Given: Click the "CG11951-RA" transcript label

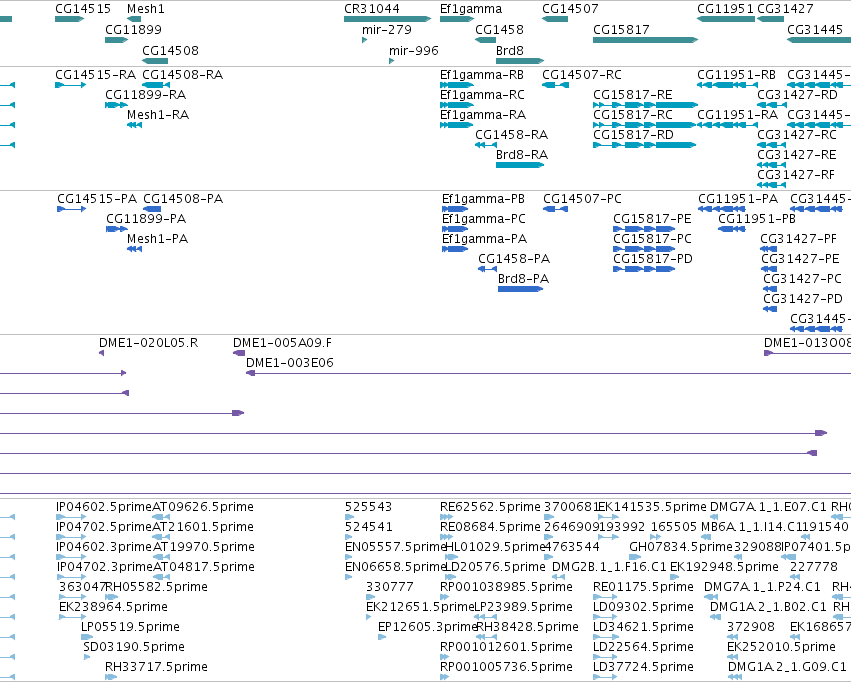Looking at the screenshot, I should 738,114.
